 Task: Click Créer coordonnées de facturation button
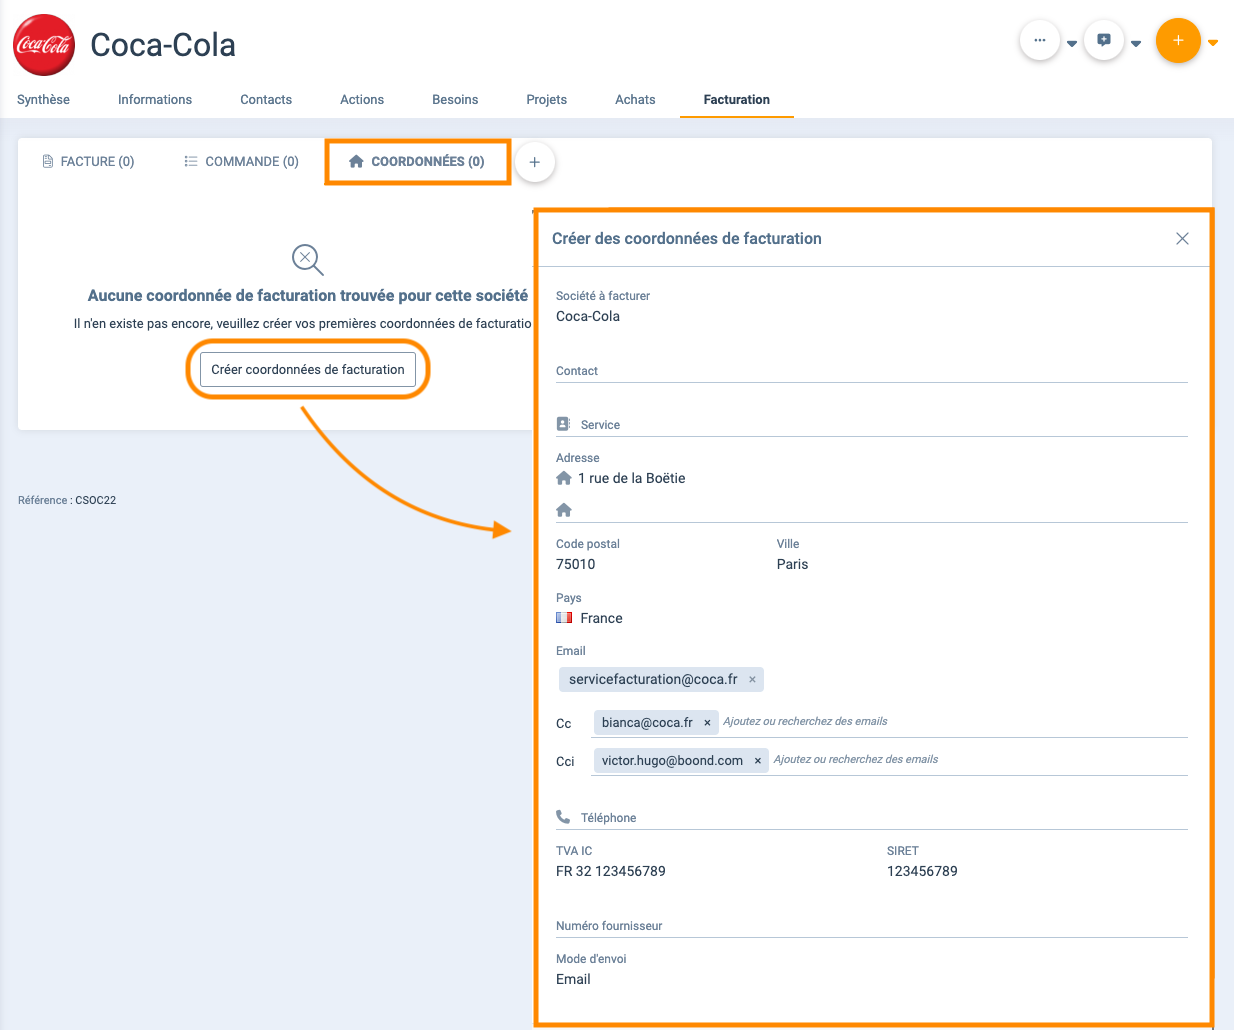tap(308, 369)
